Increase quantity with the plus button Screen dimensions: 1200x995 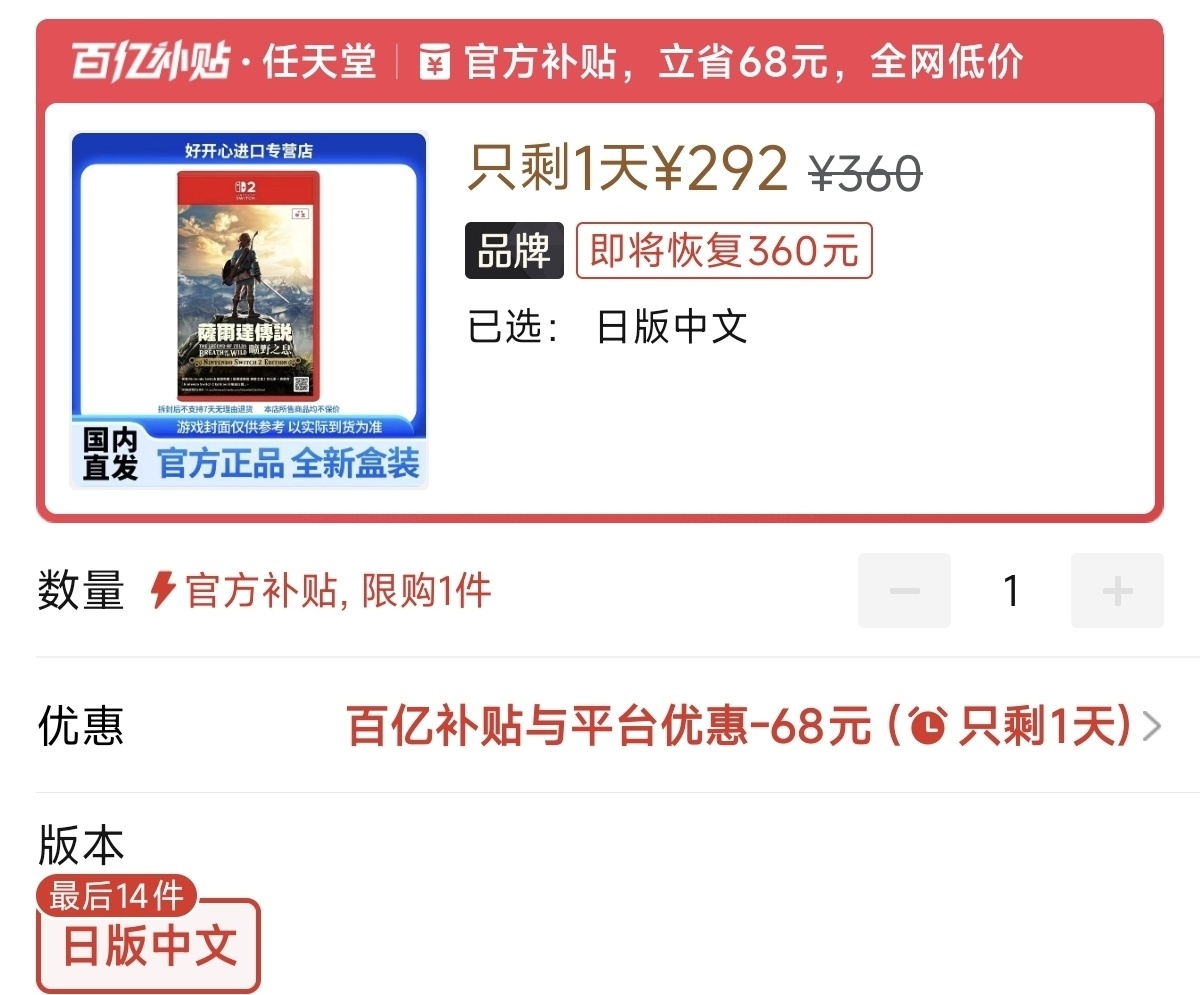(x=1117, y=590)
